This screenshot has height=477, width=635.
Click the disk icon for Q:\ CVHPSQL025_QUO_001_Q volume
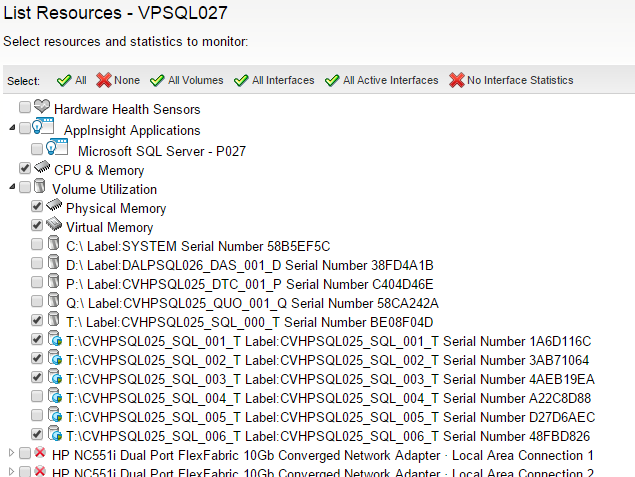53,300
